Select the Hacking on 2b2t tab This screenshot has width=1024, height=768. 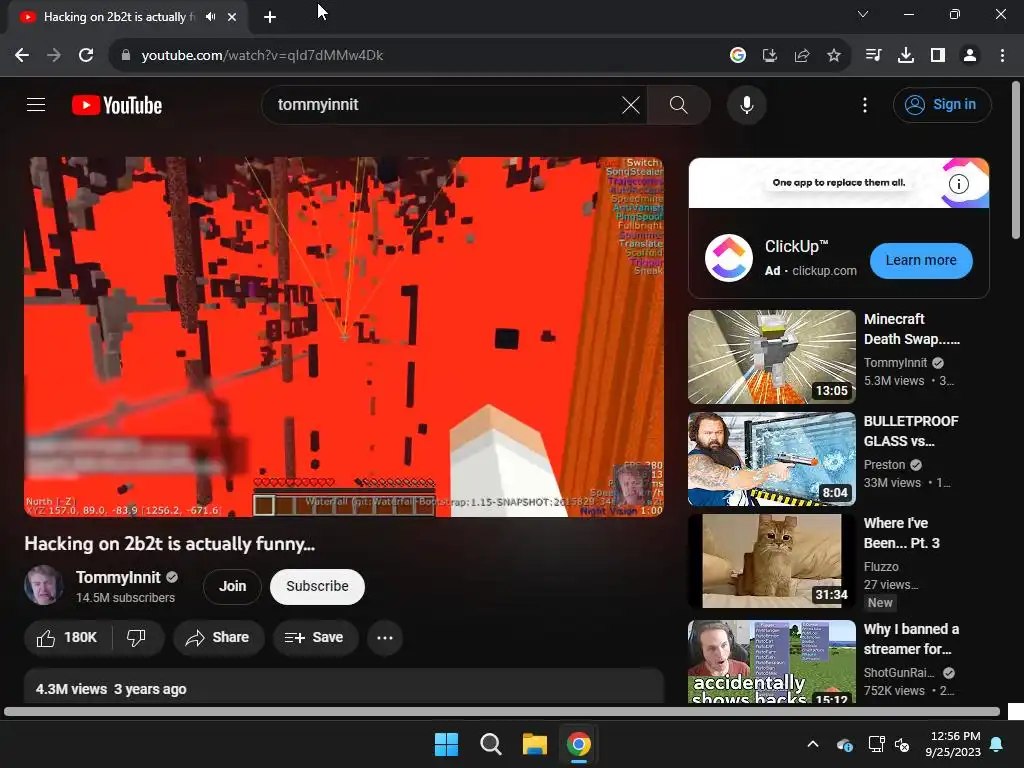click(119, 17)
